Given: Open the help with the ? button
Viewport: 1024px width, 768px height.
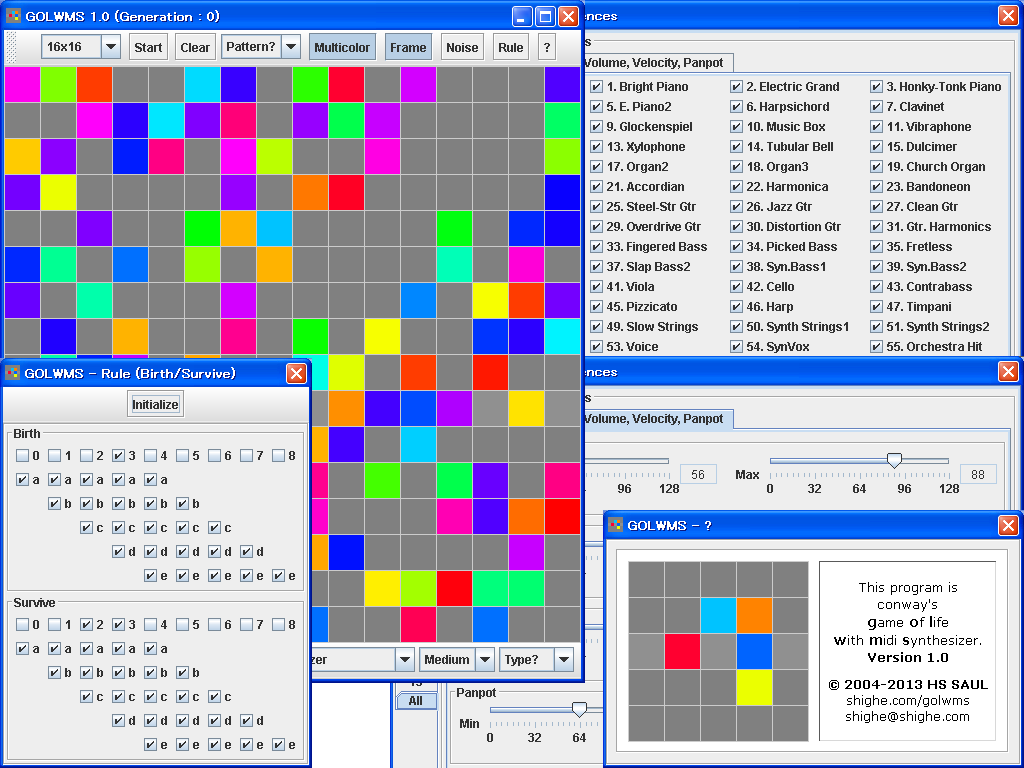Looking at the screenshot, I should click(546, 46).
